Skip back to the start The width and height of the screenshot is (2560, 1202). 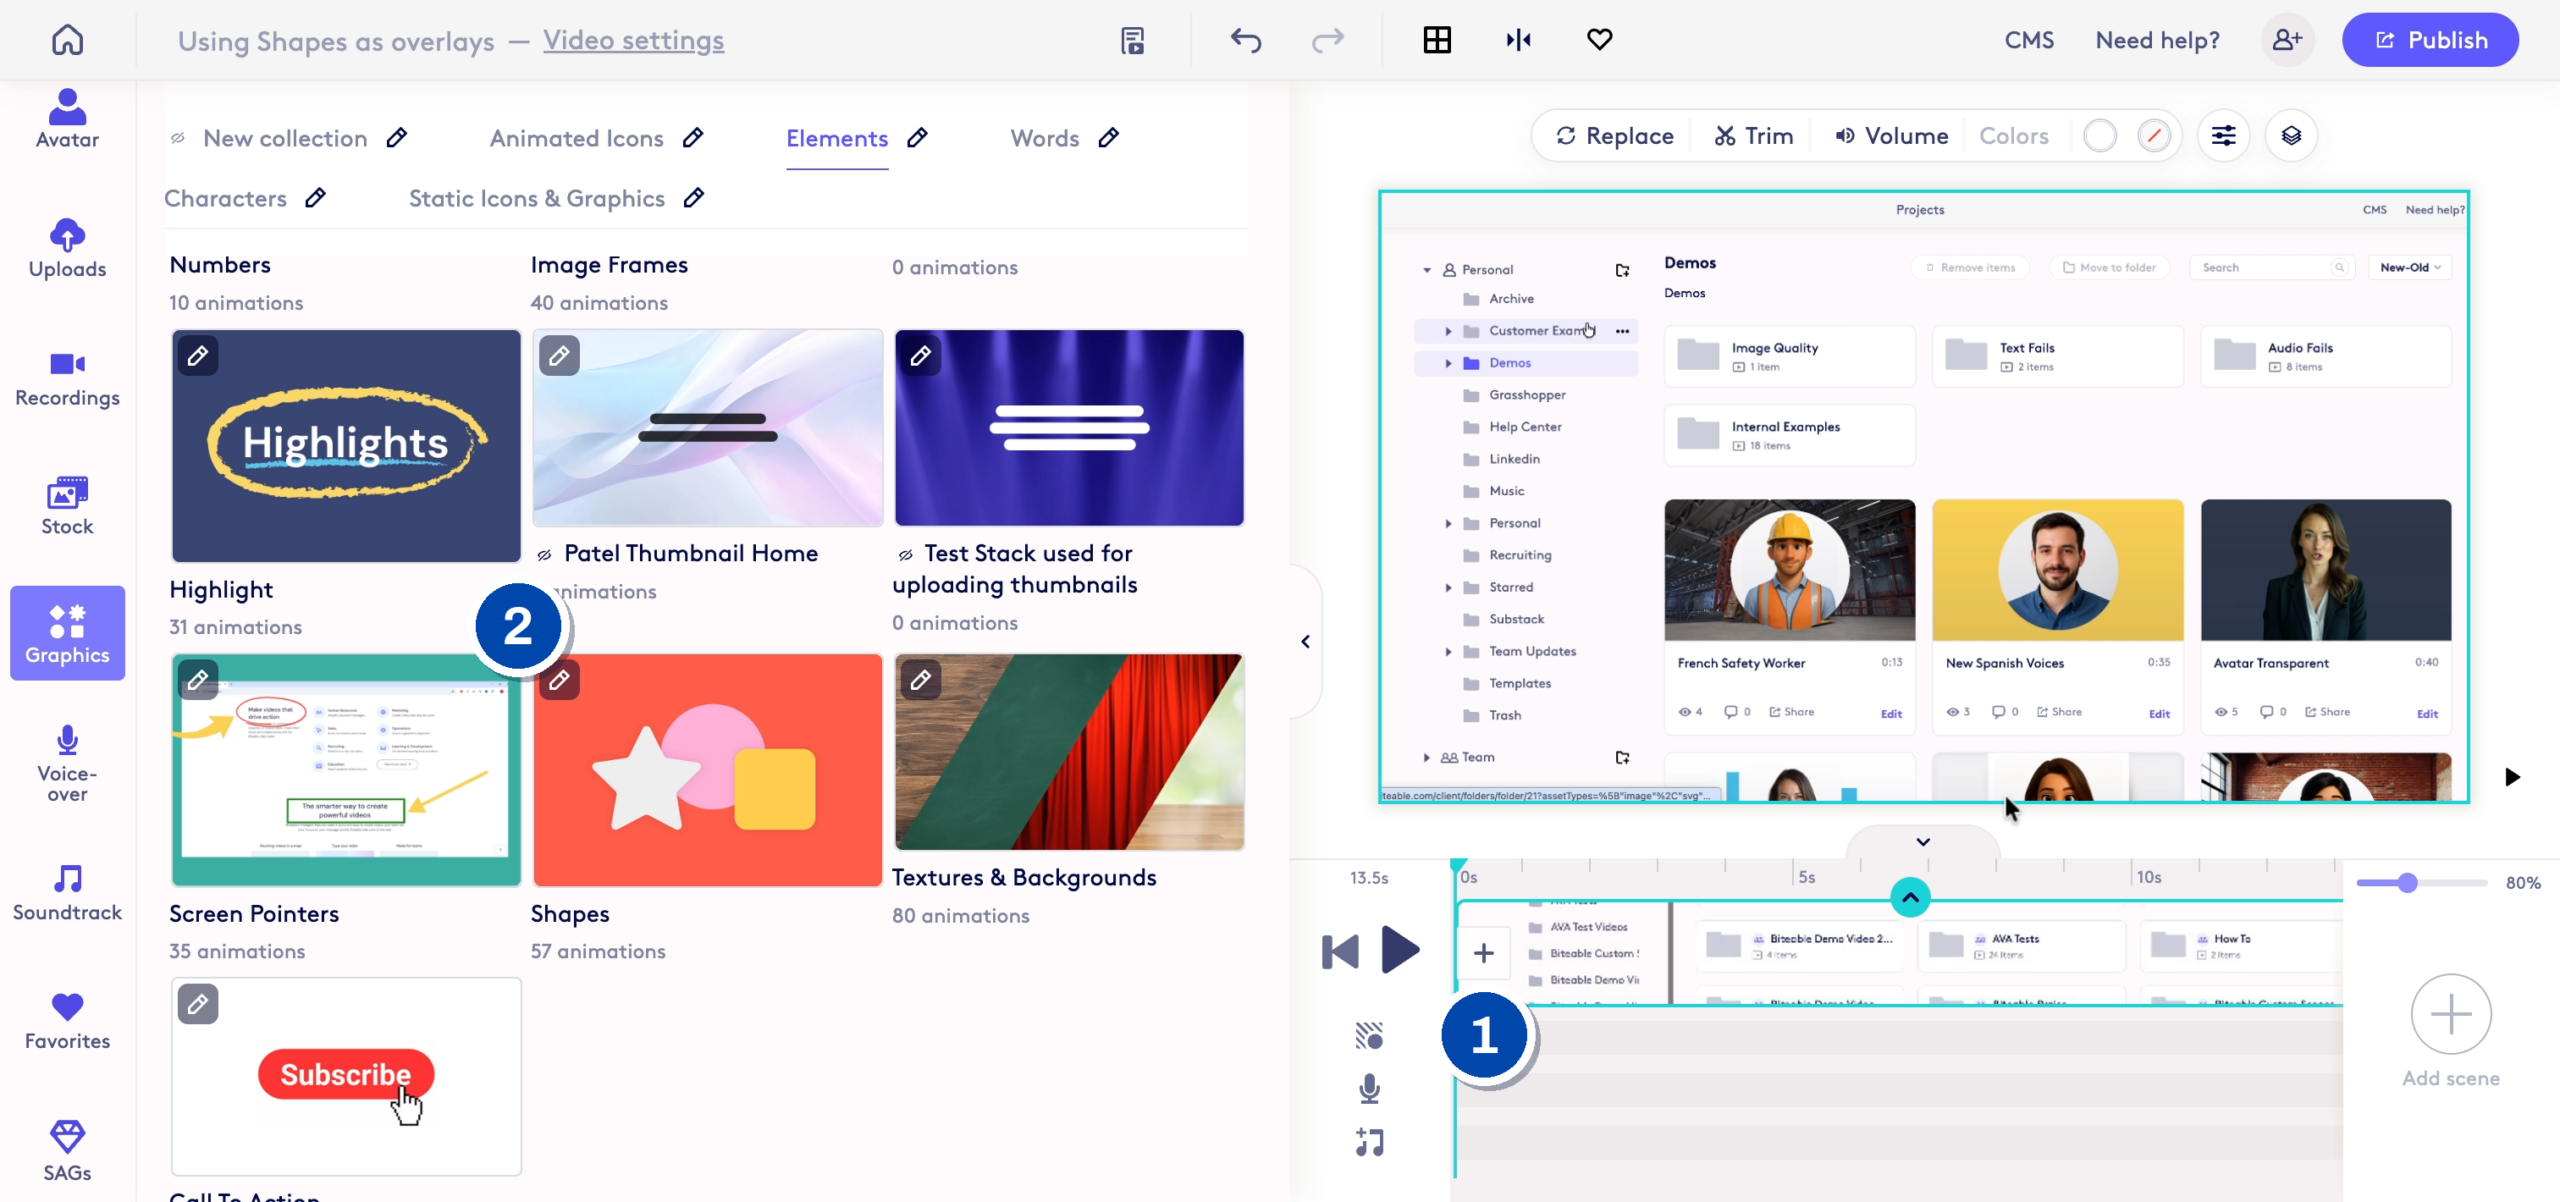[1340, 952]
